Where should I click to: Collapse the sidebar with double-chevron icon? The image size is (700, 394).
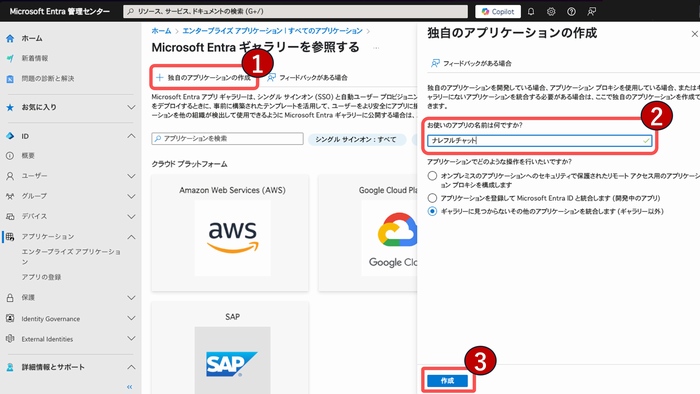click(x=129, y=387)
